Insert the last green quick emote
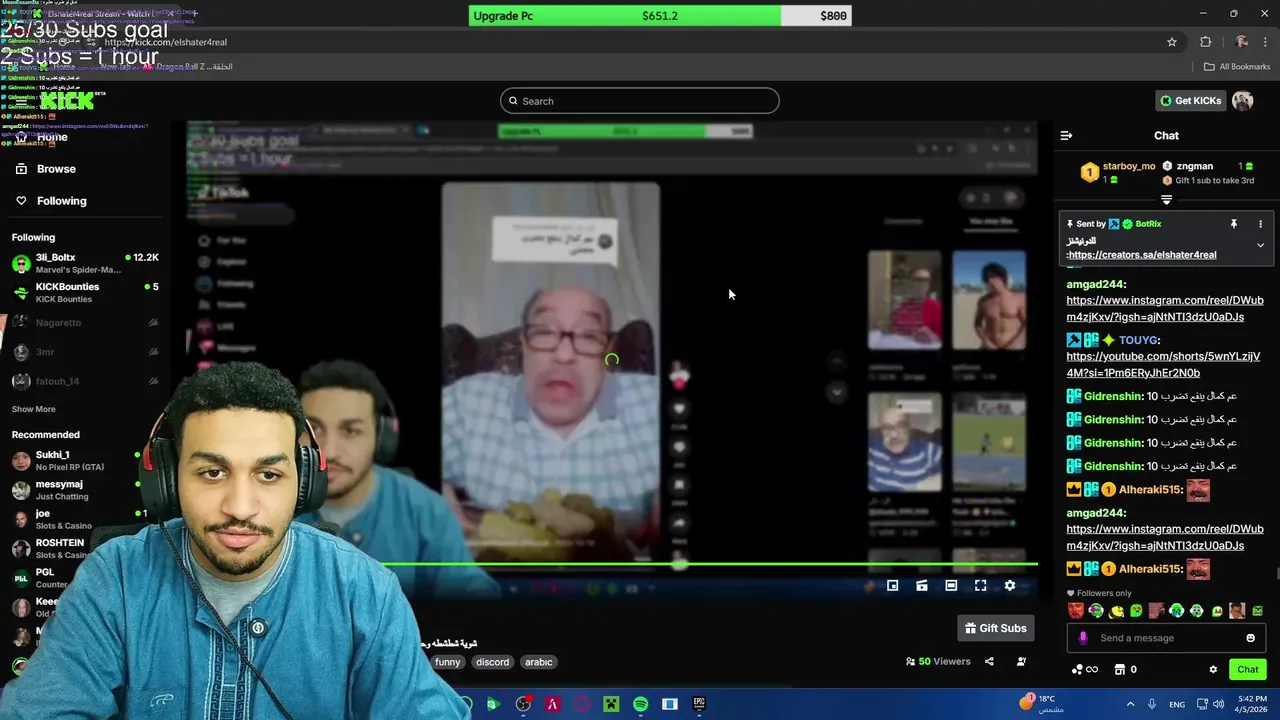 pos(1257,611)
